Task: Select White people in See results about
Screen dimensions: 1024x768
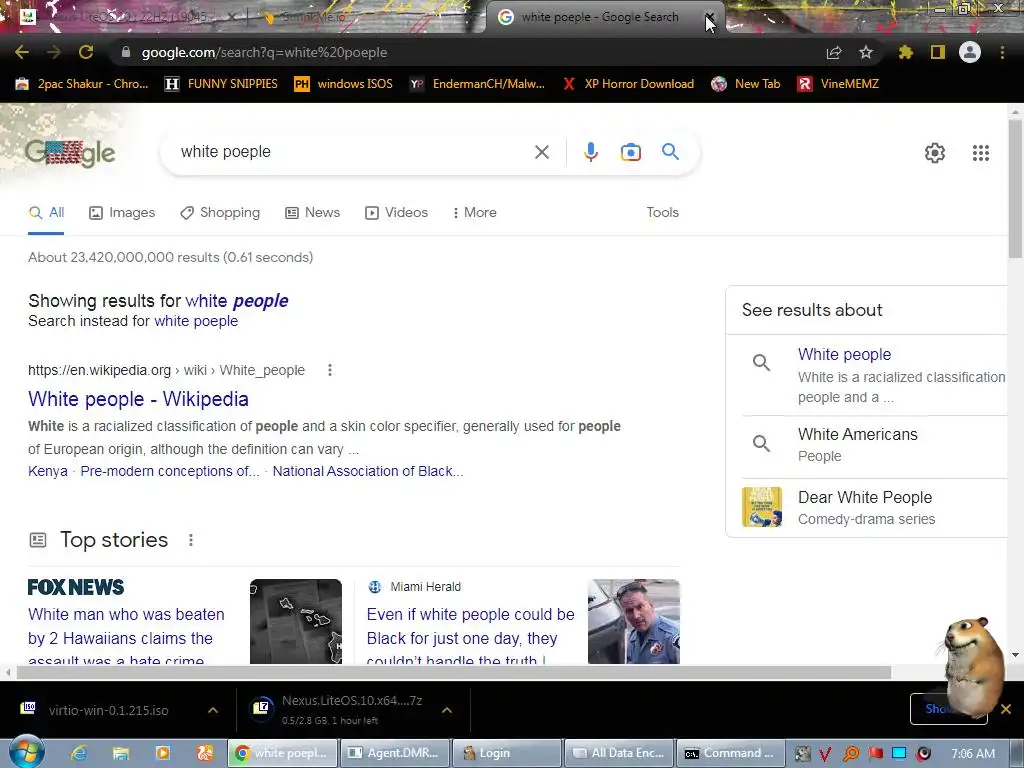Action: (874, 375)
